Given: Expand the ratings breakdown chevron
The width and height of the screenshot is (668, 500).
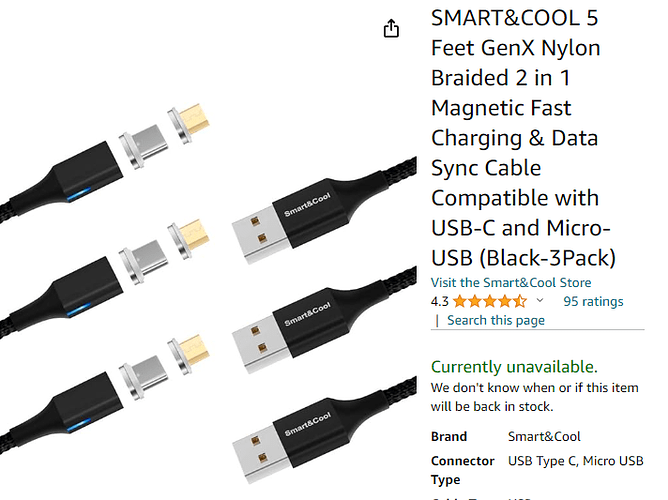Looking at the screenshot, I should (x=541, y=301).
